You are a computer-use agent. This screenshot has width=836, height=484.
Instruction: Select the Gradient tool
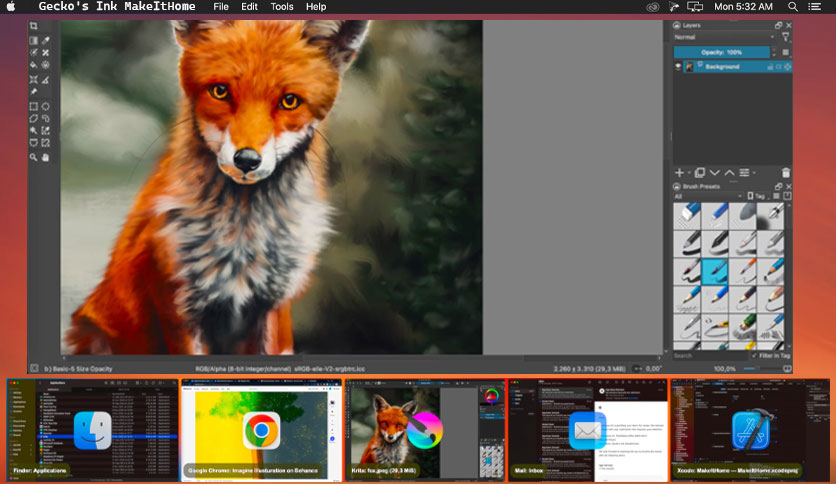[x=34, y=40]
